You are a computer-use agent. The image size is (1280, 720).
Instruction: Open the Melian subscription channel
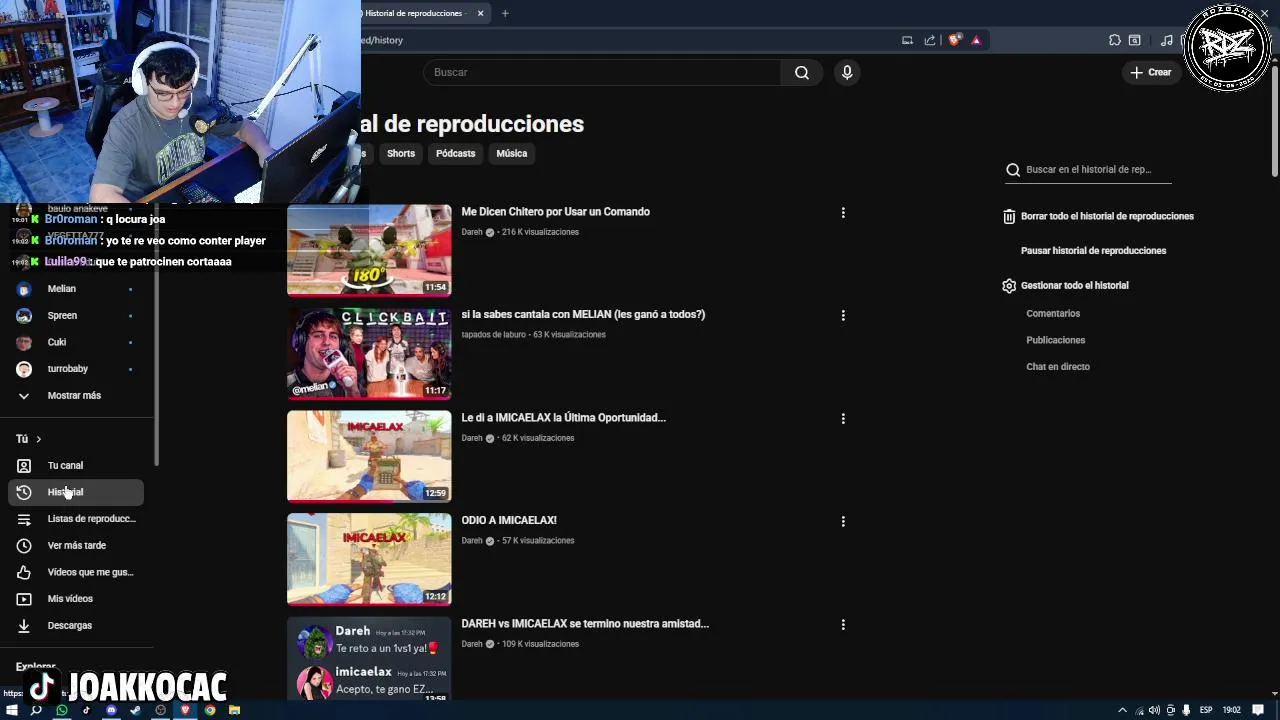coord(76,289)
